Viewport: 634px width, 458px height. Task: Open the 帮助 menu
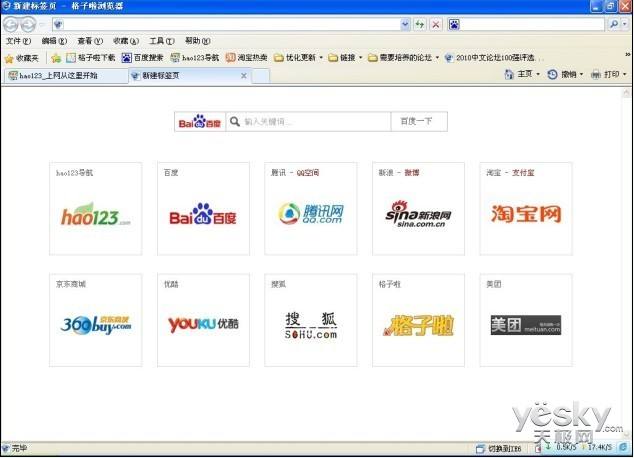[x=197, y=41]
